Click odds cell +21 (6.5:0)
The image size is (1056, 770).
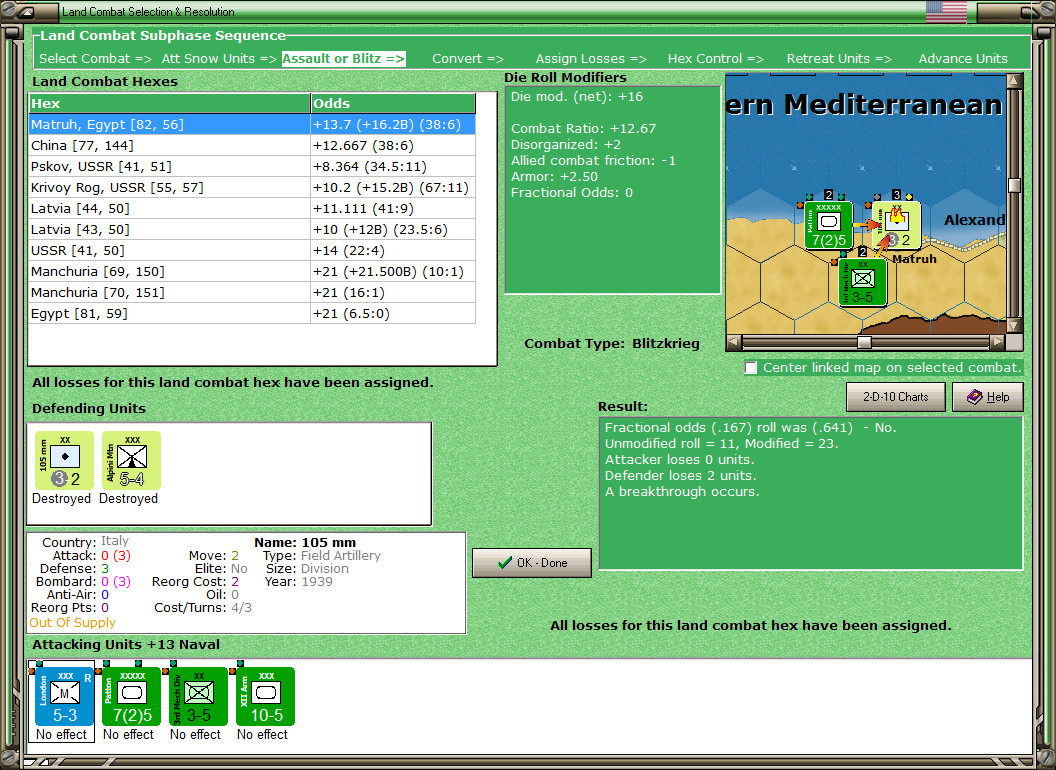pos(393,313)
